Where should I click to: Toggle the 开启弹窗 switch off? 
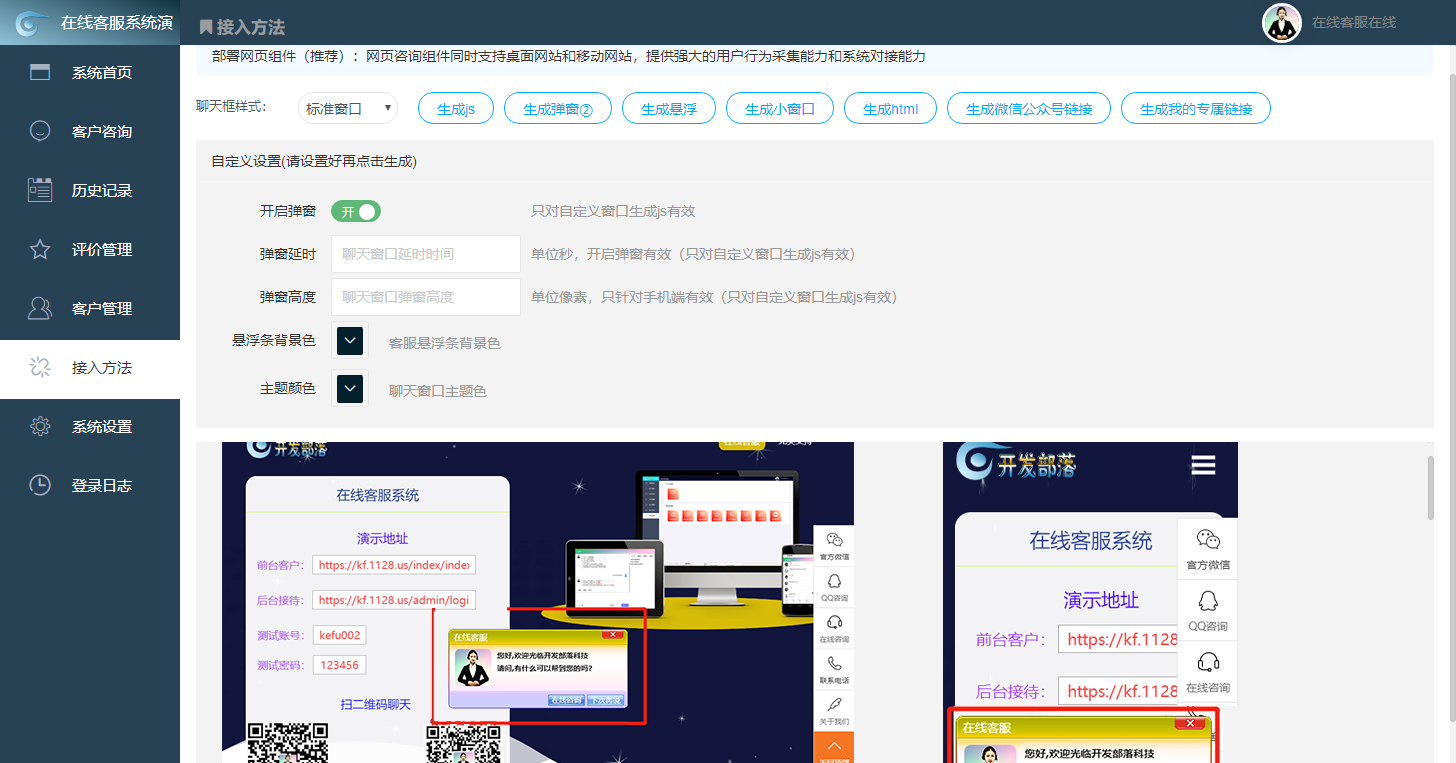[356, 212]
